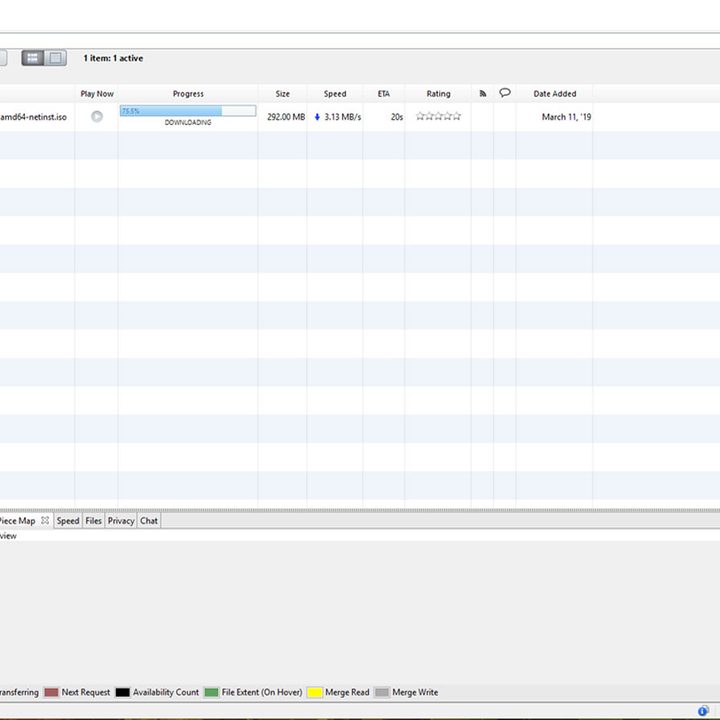Click the download progress bar at 75.5%
The width and height of the screenshot is (720, 720).
[x=188, y=111]
